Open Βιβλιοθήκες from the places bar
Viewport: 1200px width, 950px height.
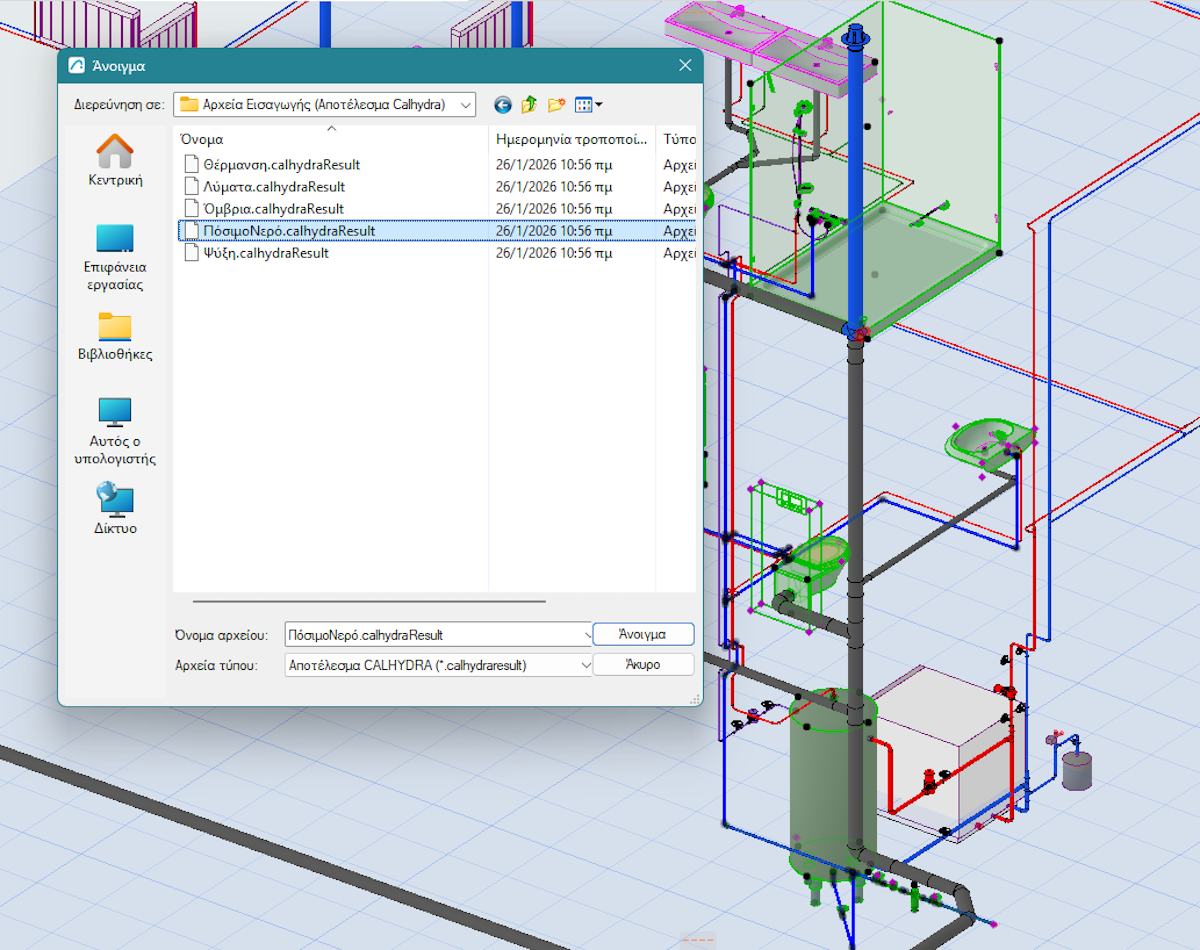point(115,337)
